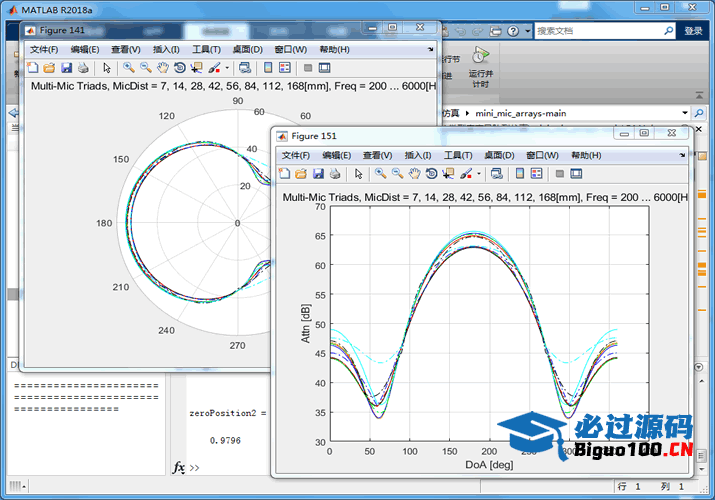Click Print icon in Figure 141 toolbar
The width and height of the screenshot is (715, 500).
pos(83,68)
